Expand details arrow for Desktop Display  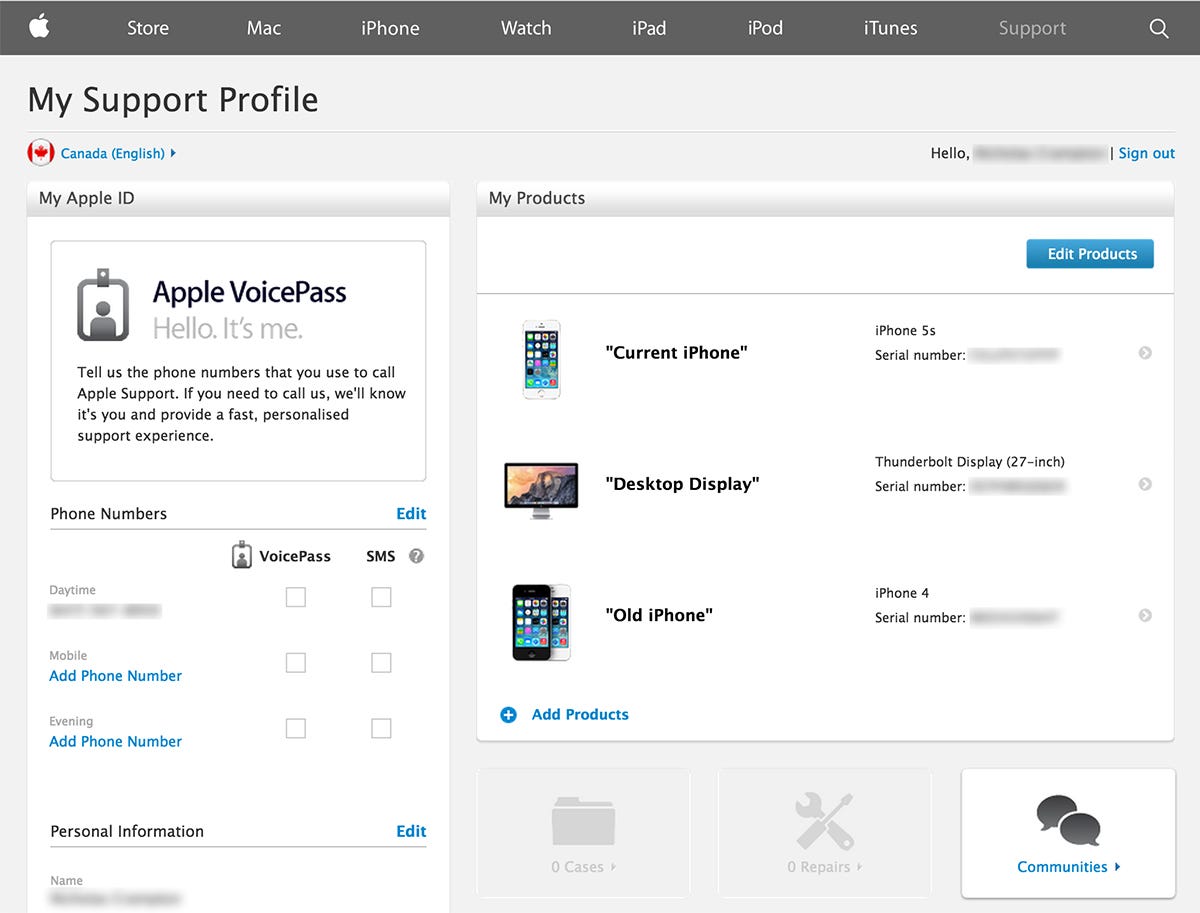[x=1145, y=484]
